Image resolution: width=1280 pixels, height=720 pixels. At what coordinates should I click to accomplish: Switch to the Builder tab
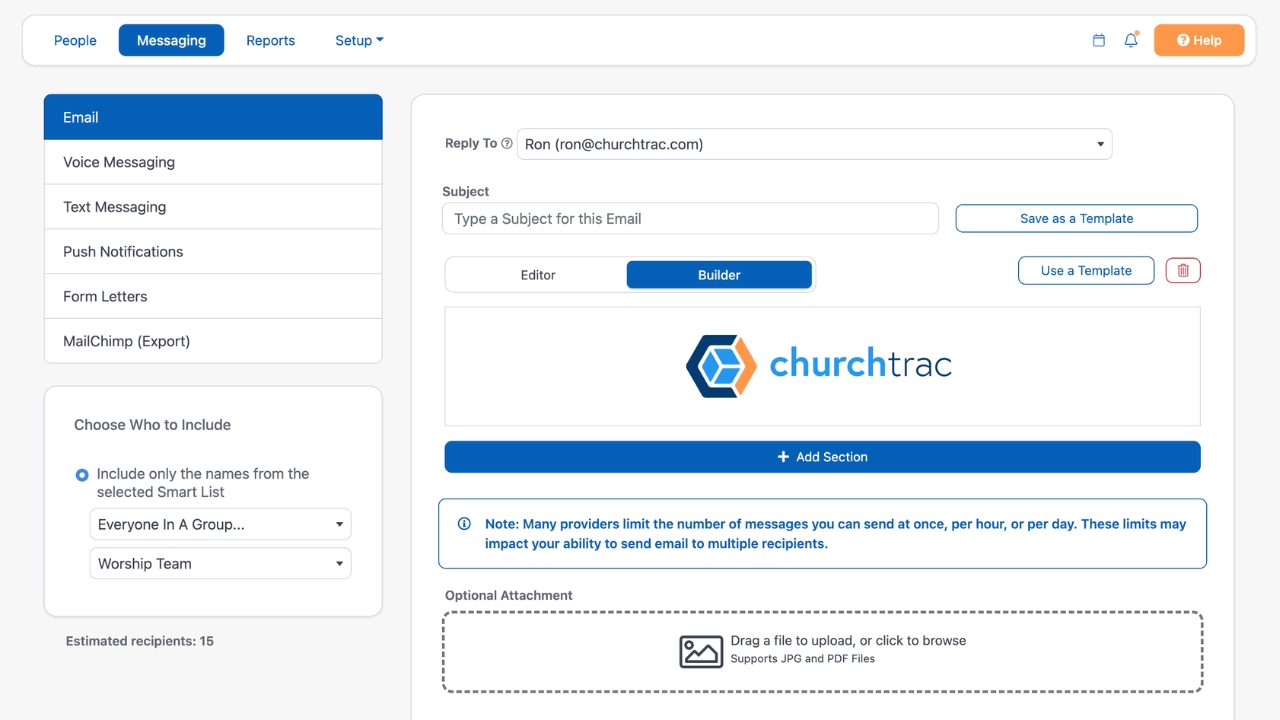[x=719, y=275]
